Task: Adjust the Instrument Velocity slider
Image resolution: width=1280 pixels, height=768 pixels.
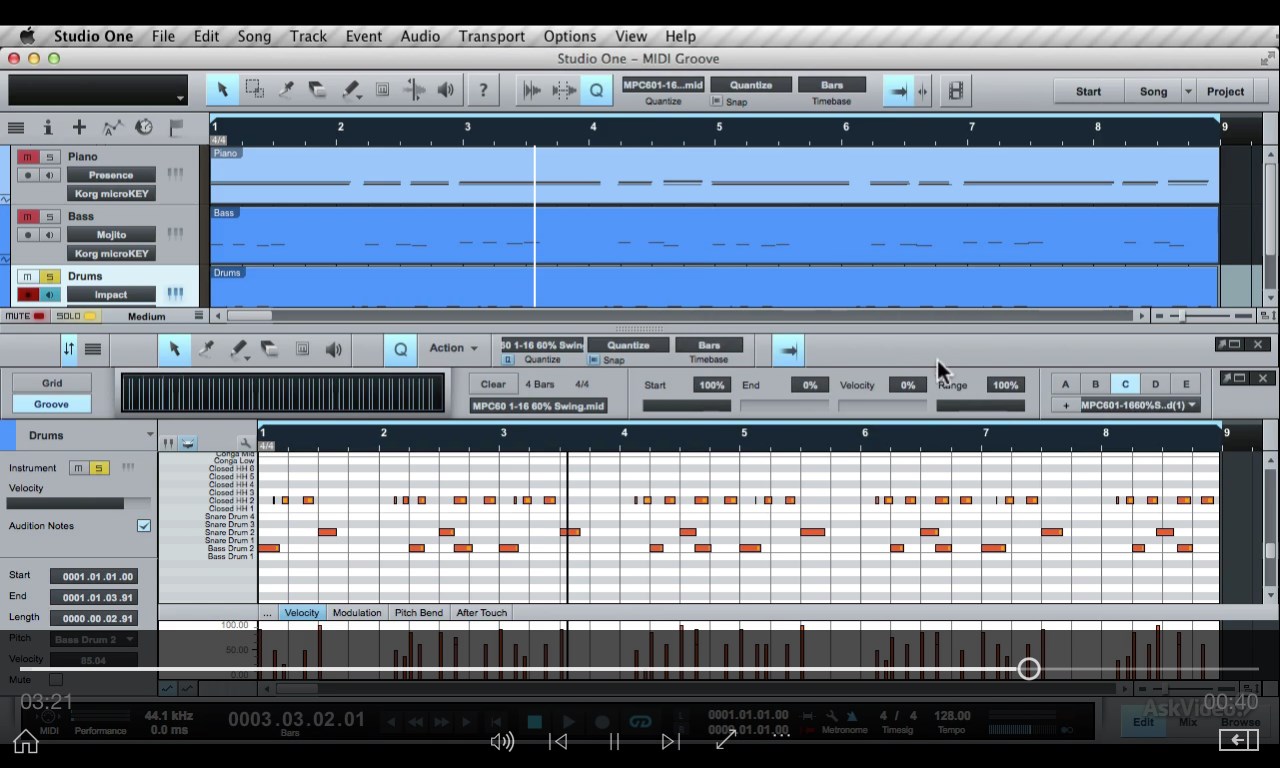Action: pyautogui.click(x=80, y=503)
